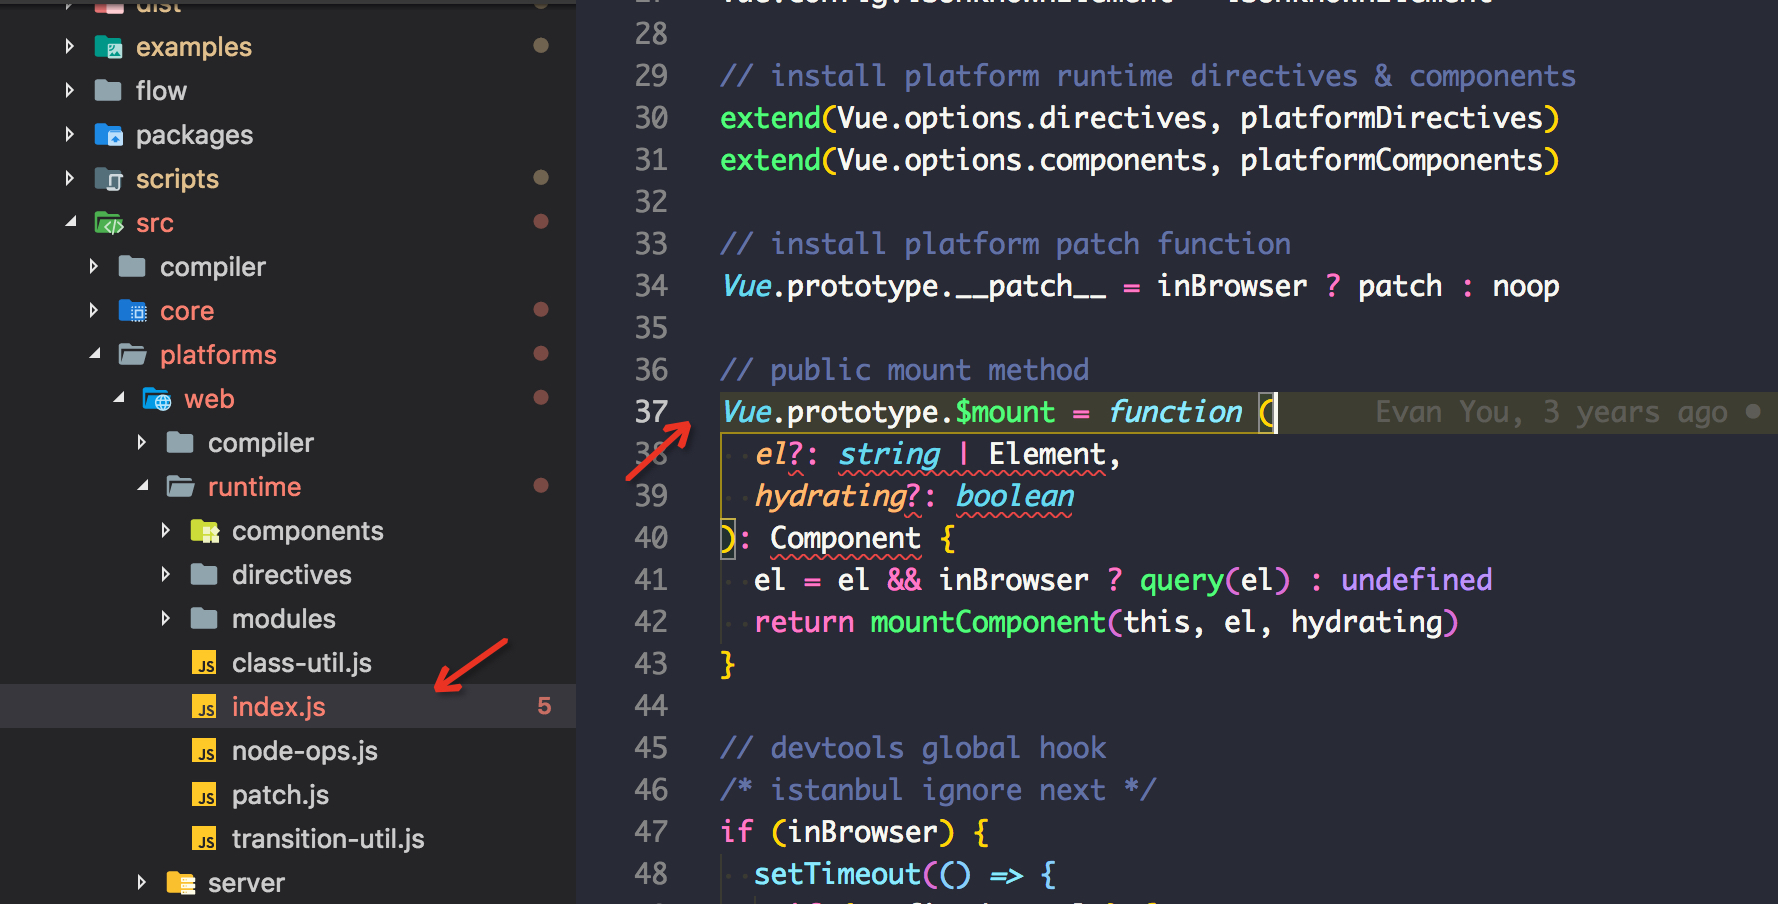Expand the components folder arrow
Image resolution: width=1778 pixels, height=904 pixels.
point(165,530)
